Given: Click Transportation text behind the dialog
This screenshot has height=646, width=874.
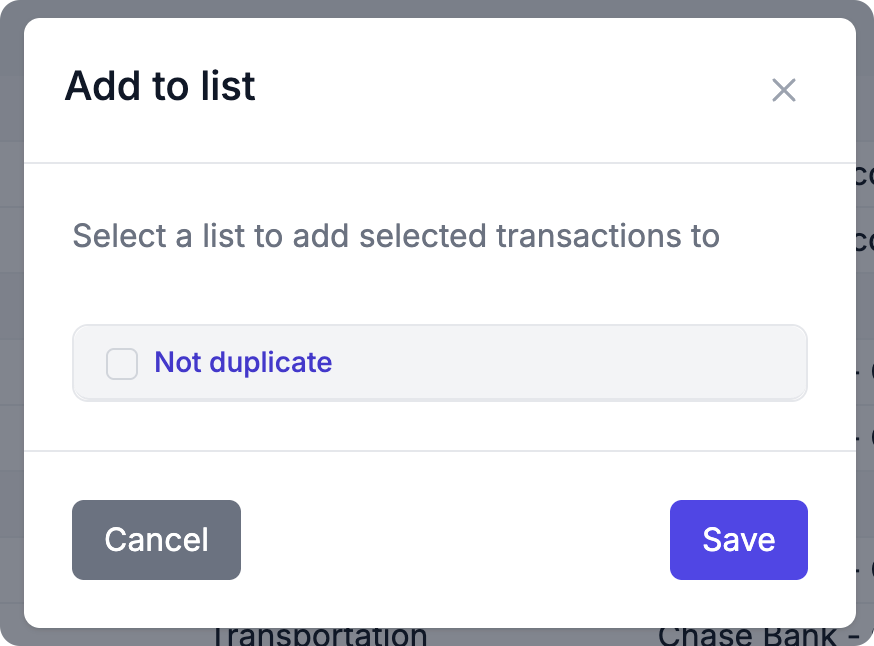Looking at the screenshot, I should (318, 636).
